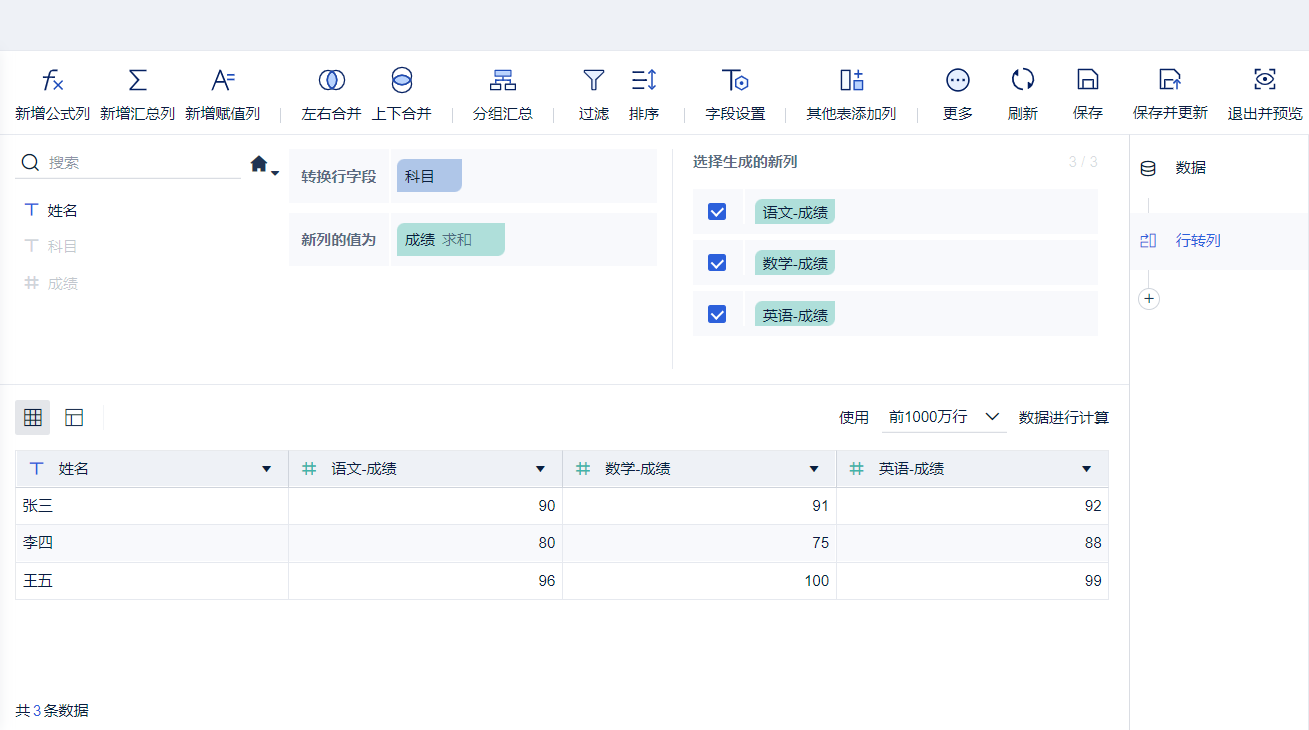Add a new summary column (新增汇总列)
Screen dimensions: 1309x730
138,95
